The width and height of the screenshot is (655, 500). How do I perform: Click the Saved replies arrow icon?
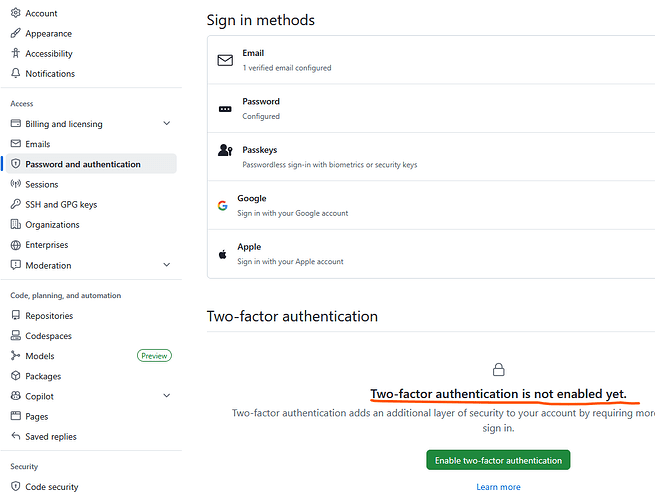point(15,436)
